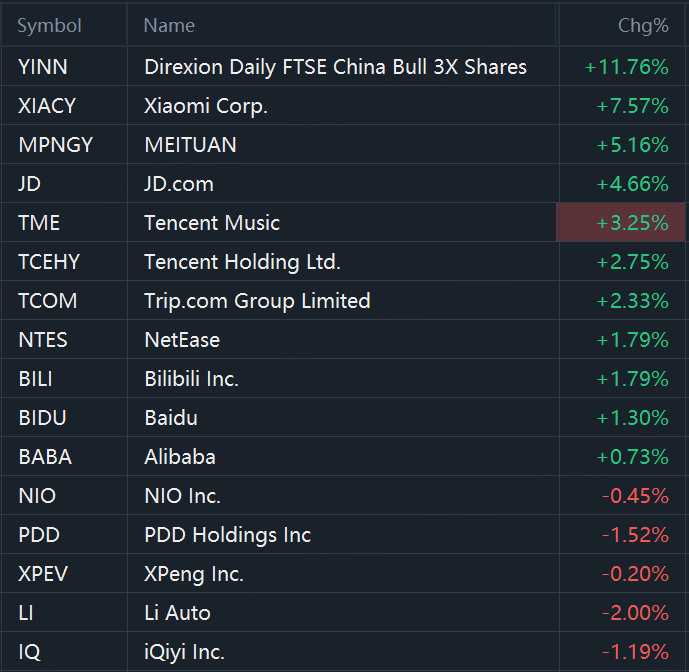689x672 pixels.
Task: Sort by Name column header
Action: 169,26
